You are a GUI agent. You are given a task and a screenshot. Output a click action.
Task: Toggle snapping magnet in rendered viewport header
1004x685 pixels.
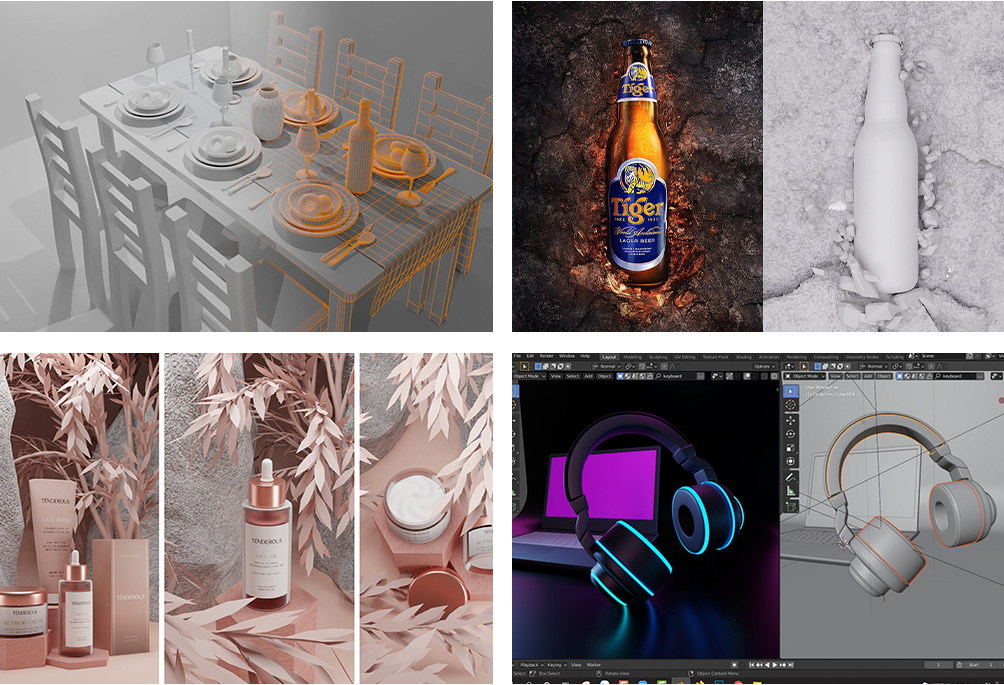(642, 366)
